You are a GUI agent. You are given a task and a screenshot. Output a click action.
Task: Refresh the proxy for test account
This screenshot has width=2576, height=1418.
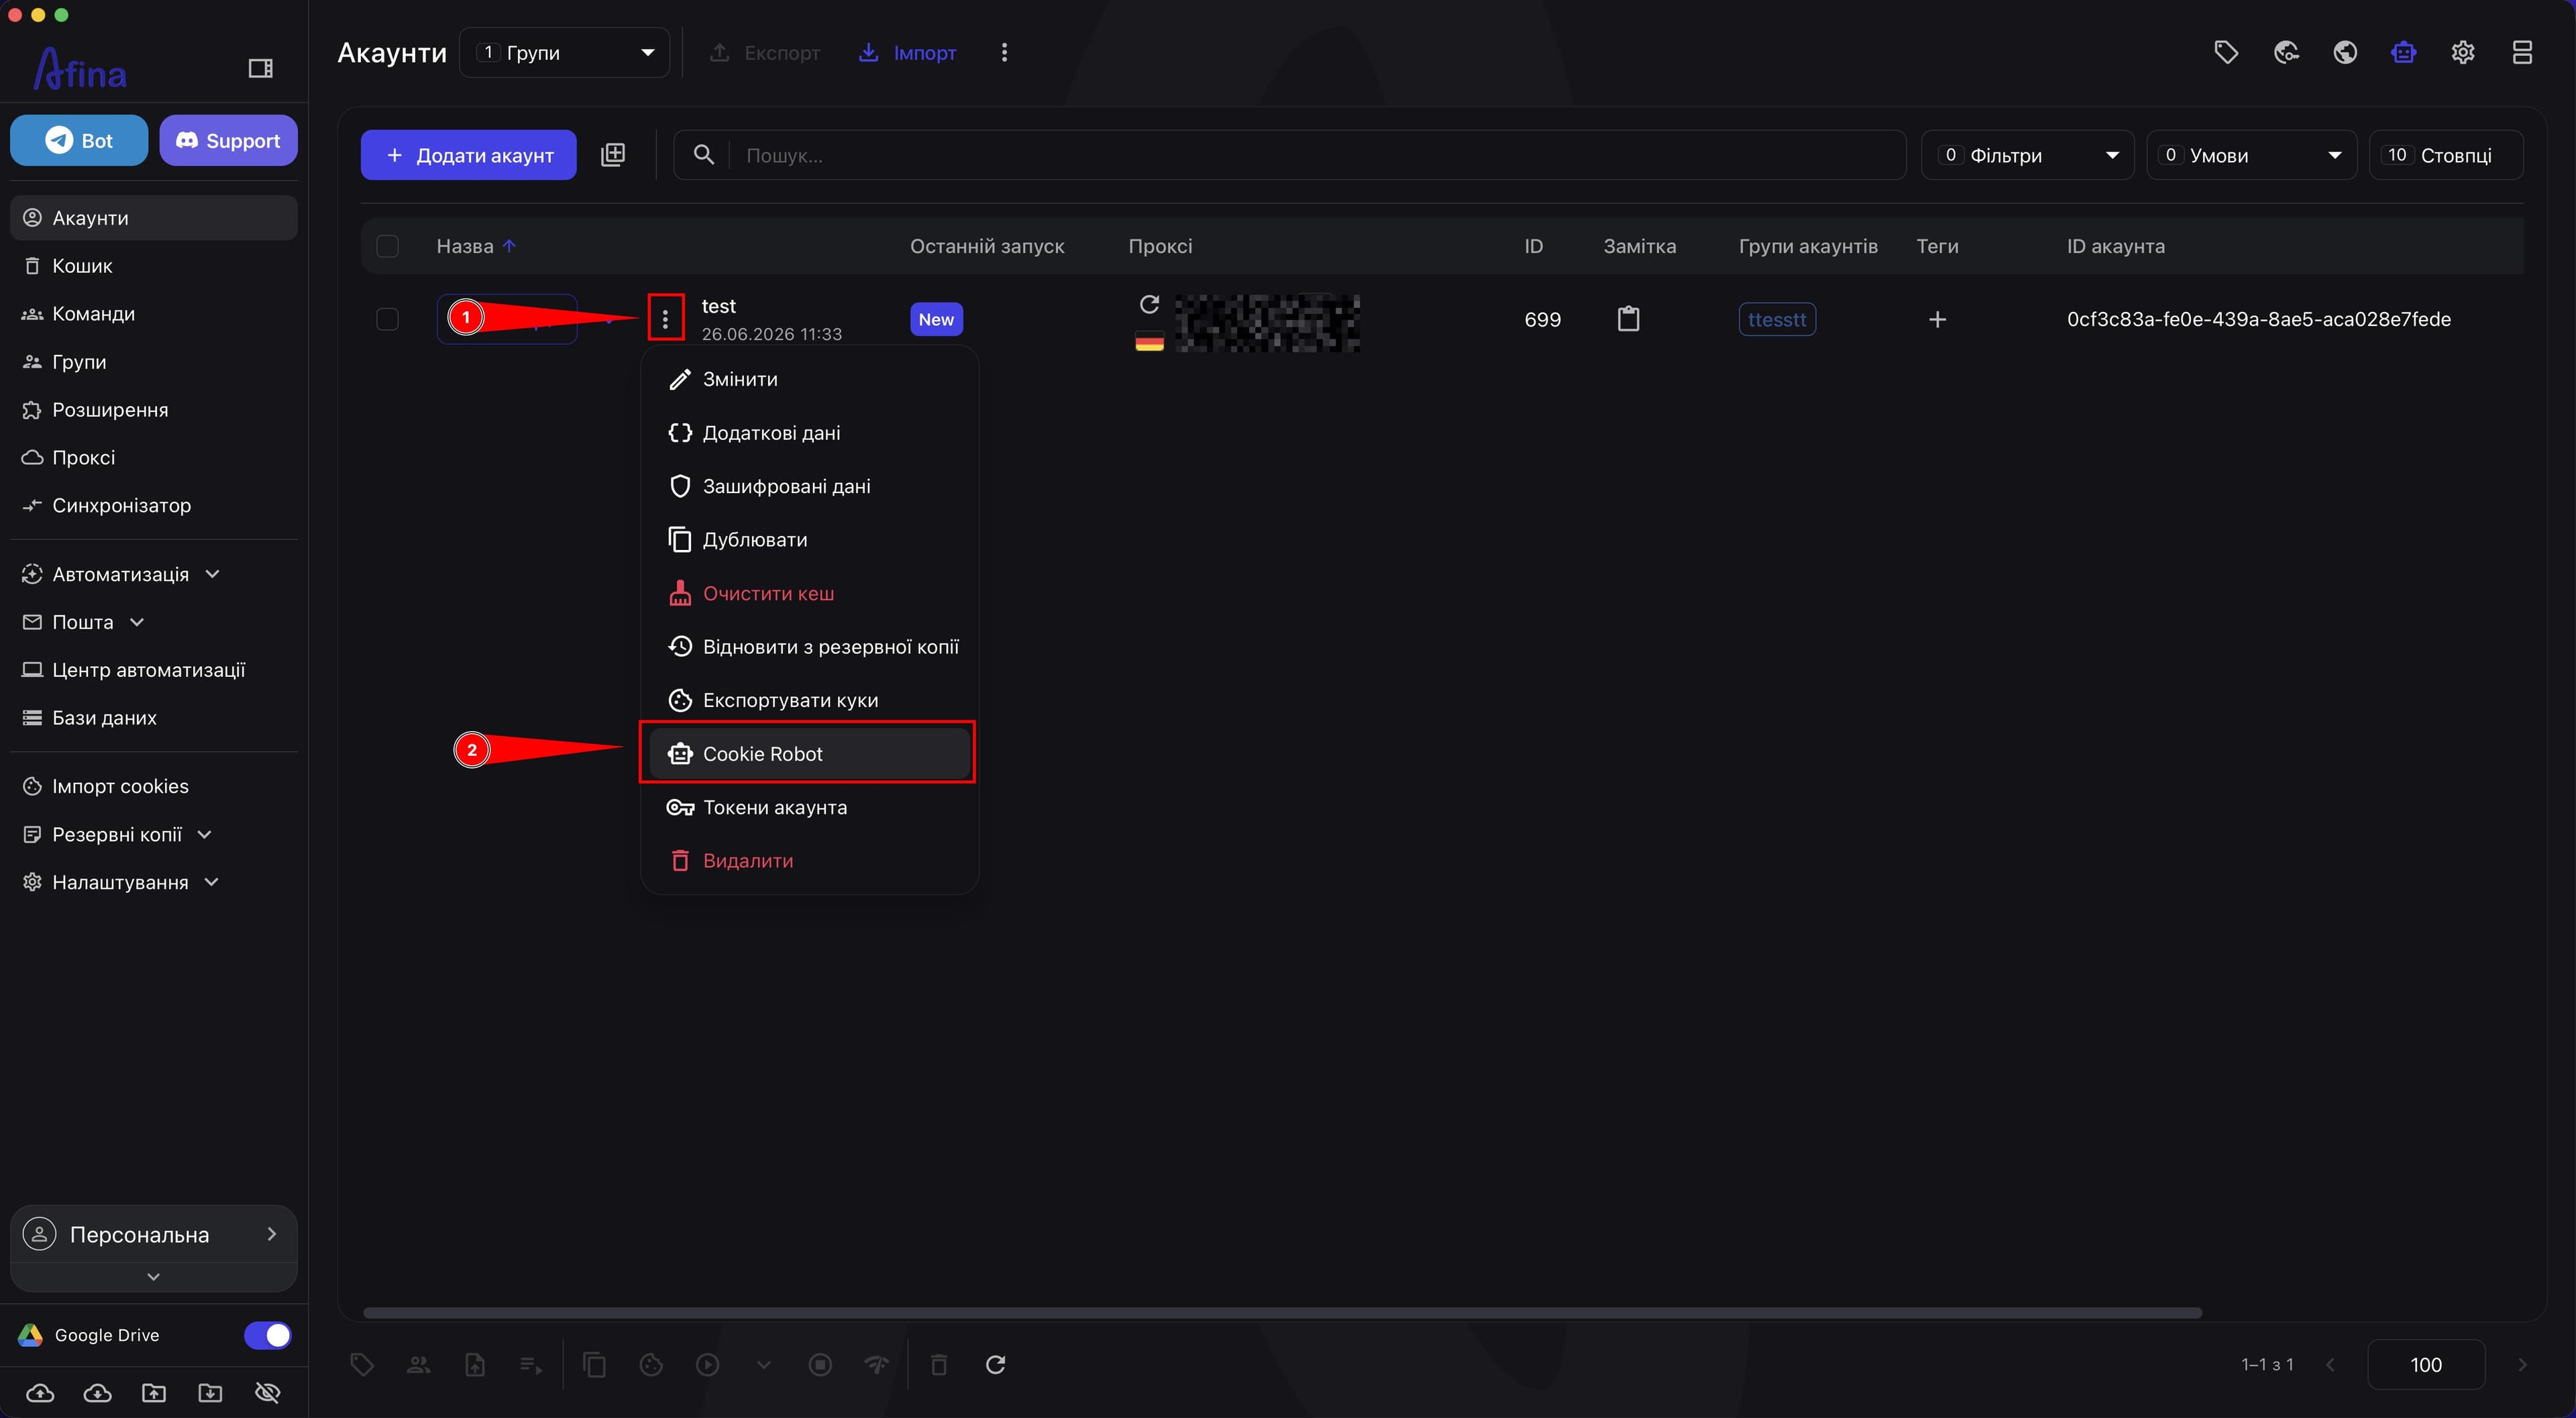pyautogui.click(x=1149, y=304)
